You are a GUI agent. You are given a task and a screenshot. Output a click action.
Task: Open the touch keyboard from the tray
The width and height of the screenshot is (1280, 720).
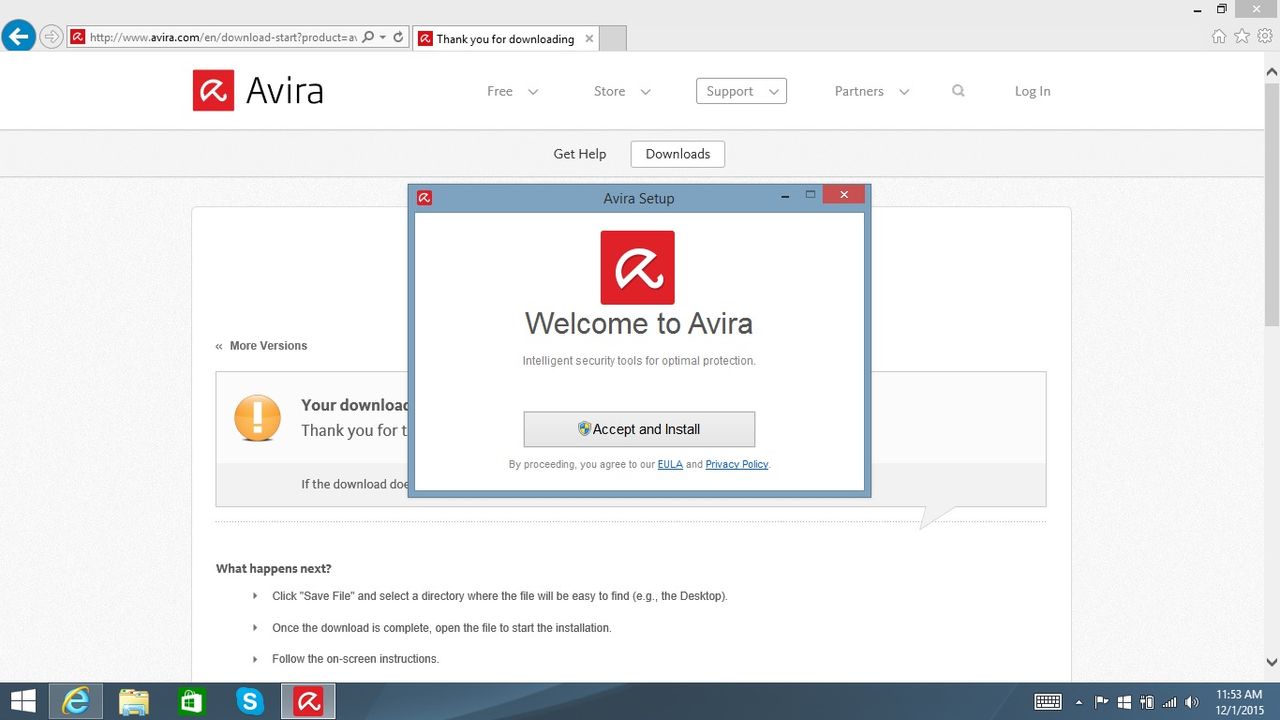click(x=1048, y=702)
